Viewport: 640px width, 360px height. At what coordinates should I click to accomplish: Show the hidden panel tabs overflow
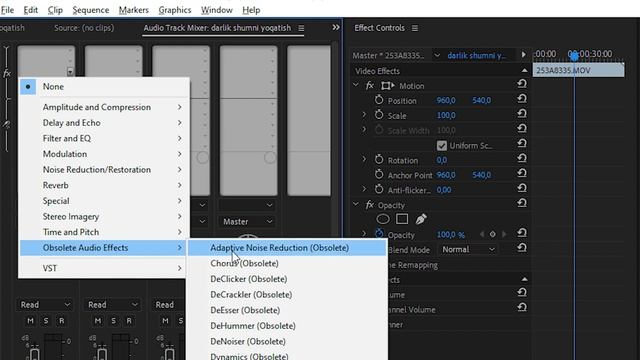click(336, 27)
